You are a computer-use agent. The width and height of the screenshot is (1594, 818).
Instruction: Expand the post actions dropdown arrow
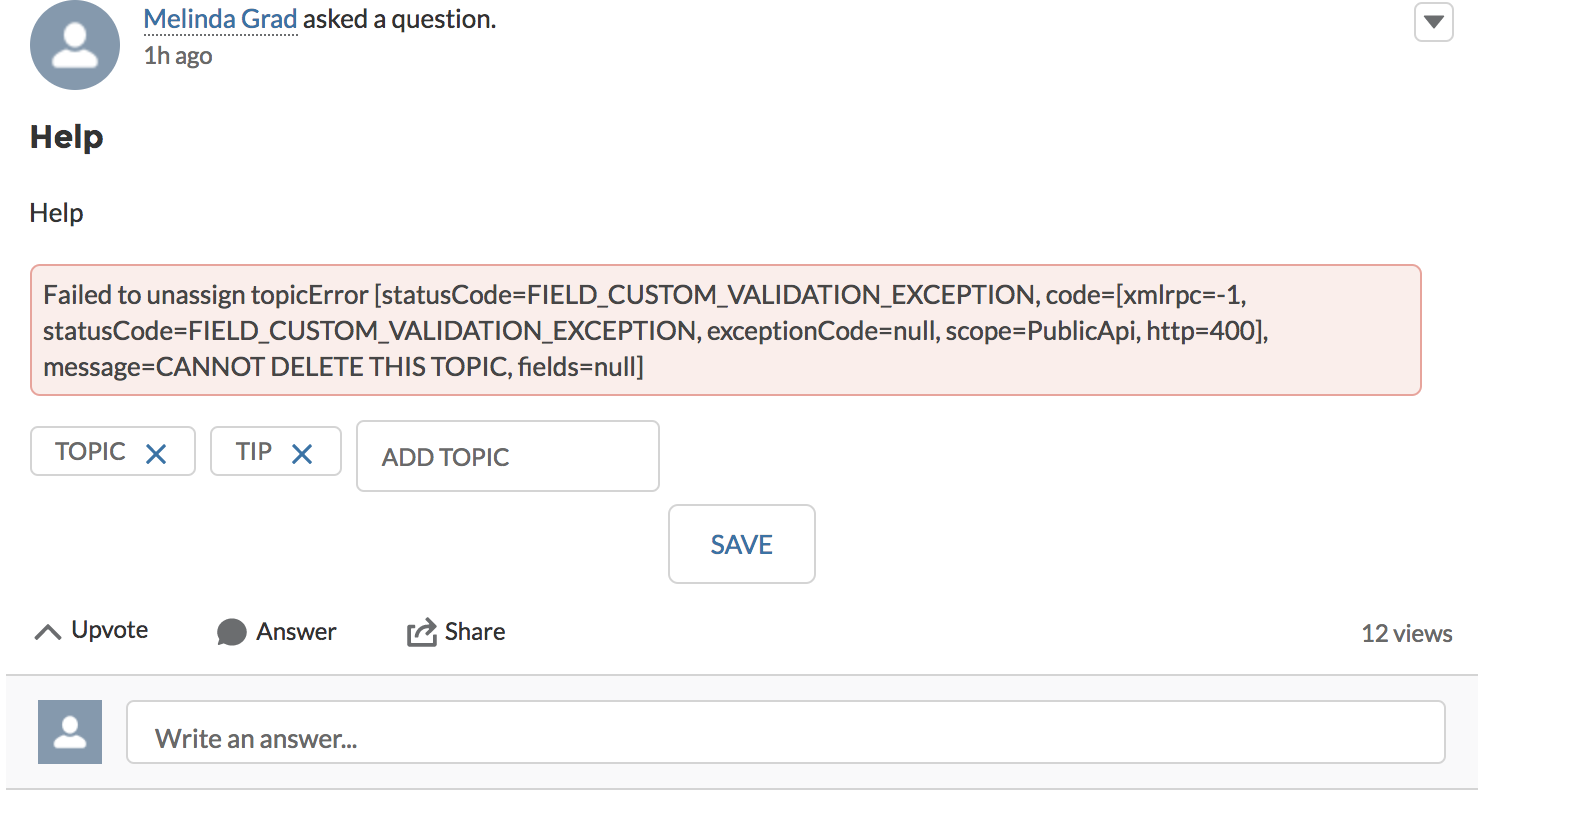(x=1434, y=22)
